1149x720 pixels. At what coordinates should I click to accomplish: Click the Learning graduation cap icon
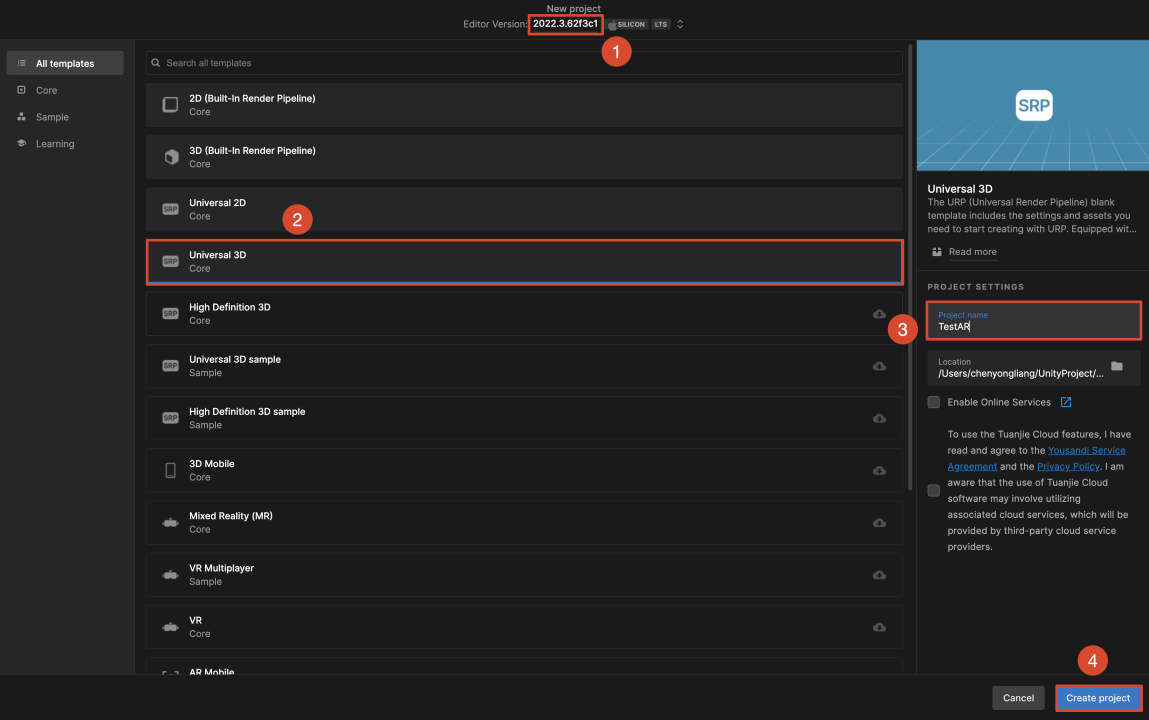click(x=22, y=144)
